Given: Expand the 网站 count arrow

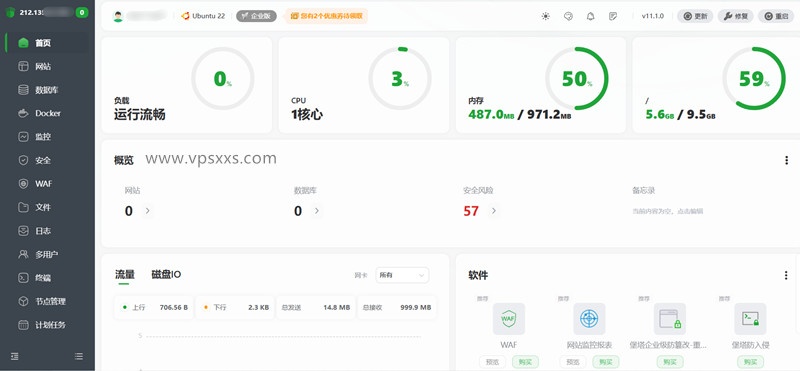Looking at the screenshot, I should 147,210.
